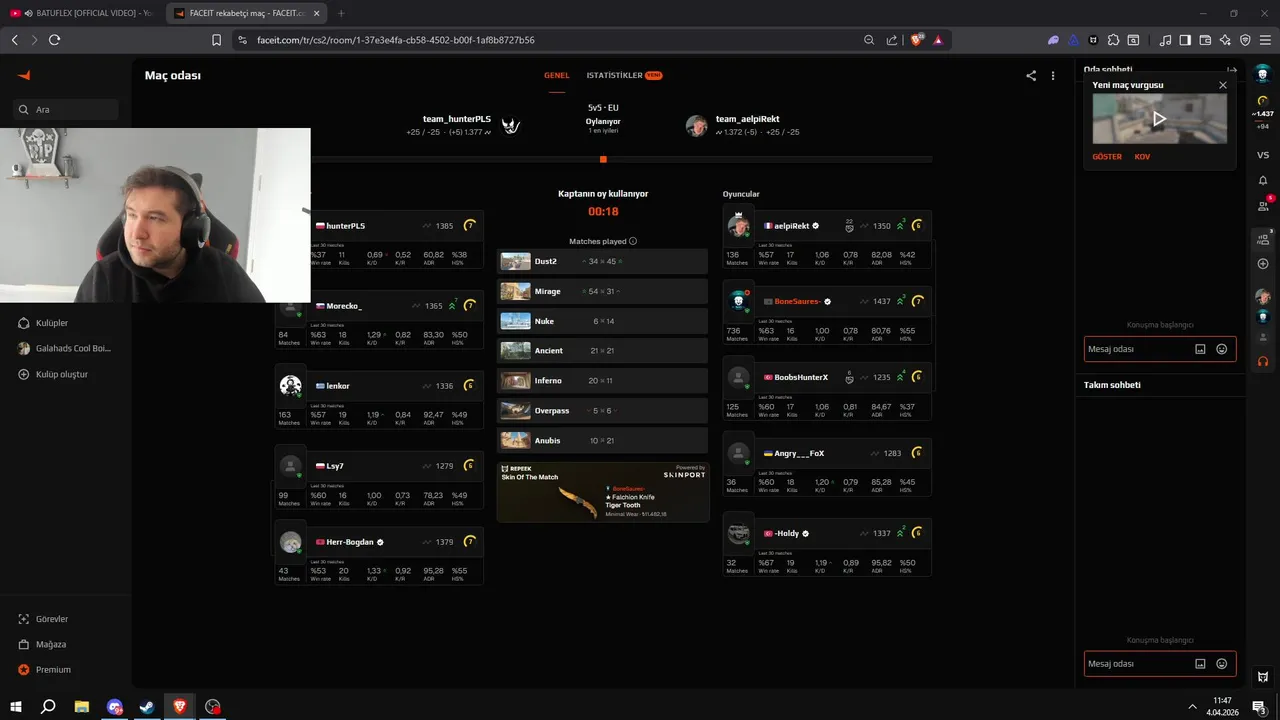Open Lsy7 player profile name
The height and width of the screenshot is (720, 1280).
pos(335,466)
